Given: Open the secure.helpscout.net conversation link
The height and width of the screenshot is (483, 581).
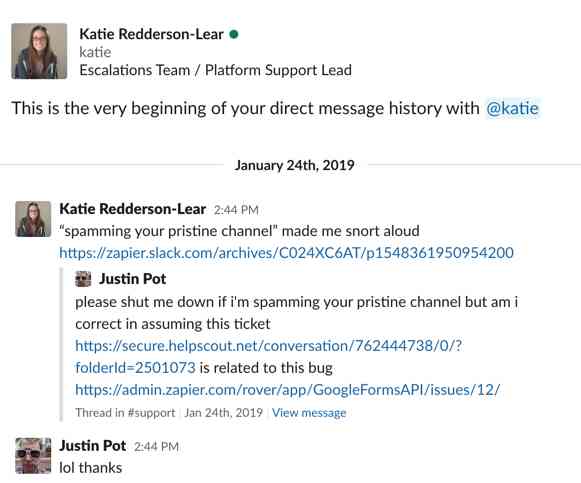Looking at the screenshot, I should [x=269, y=346].
